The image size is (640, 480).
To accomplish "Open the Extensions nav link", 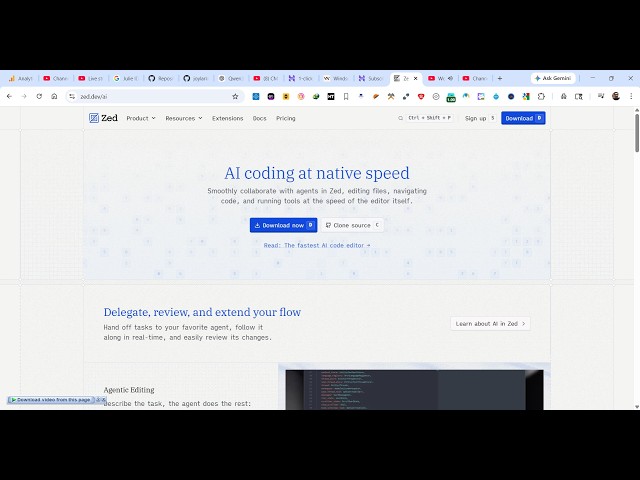I will (x=227, y=118).
